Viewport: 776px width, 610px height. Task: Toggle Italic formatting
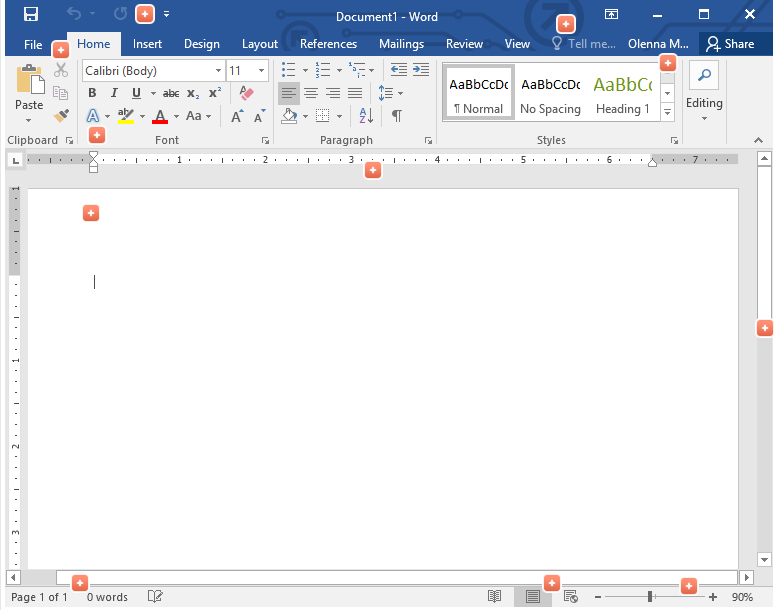(x=114, y=93)
